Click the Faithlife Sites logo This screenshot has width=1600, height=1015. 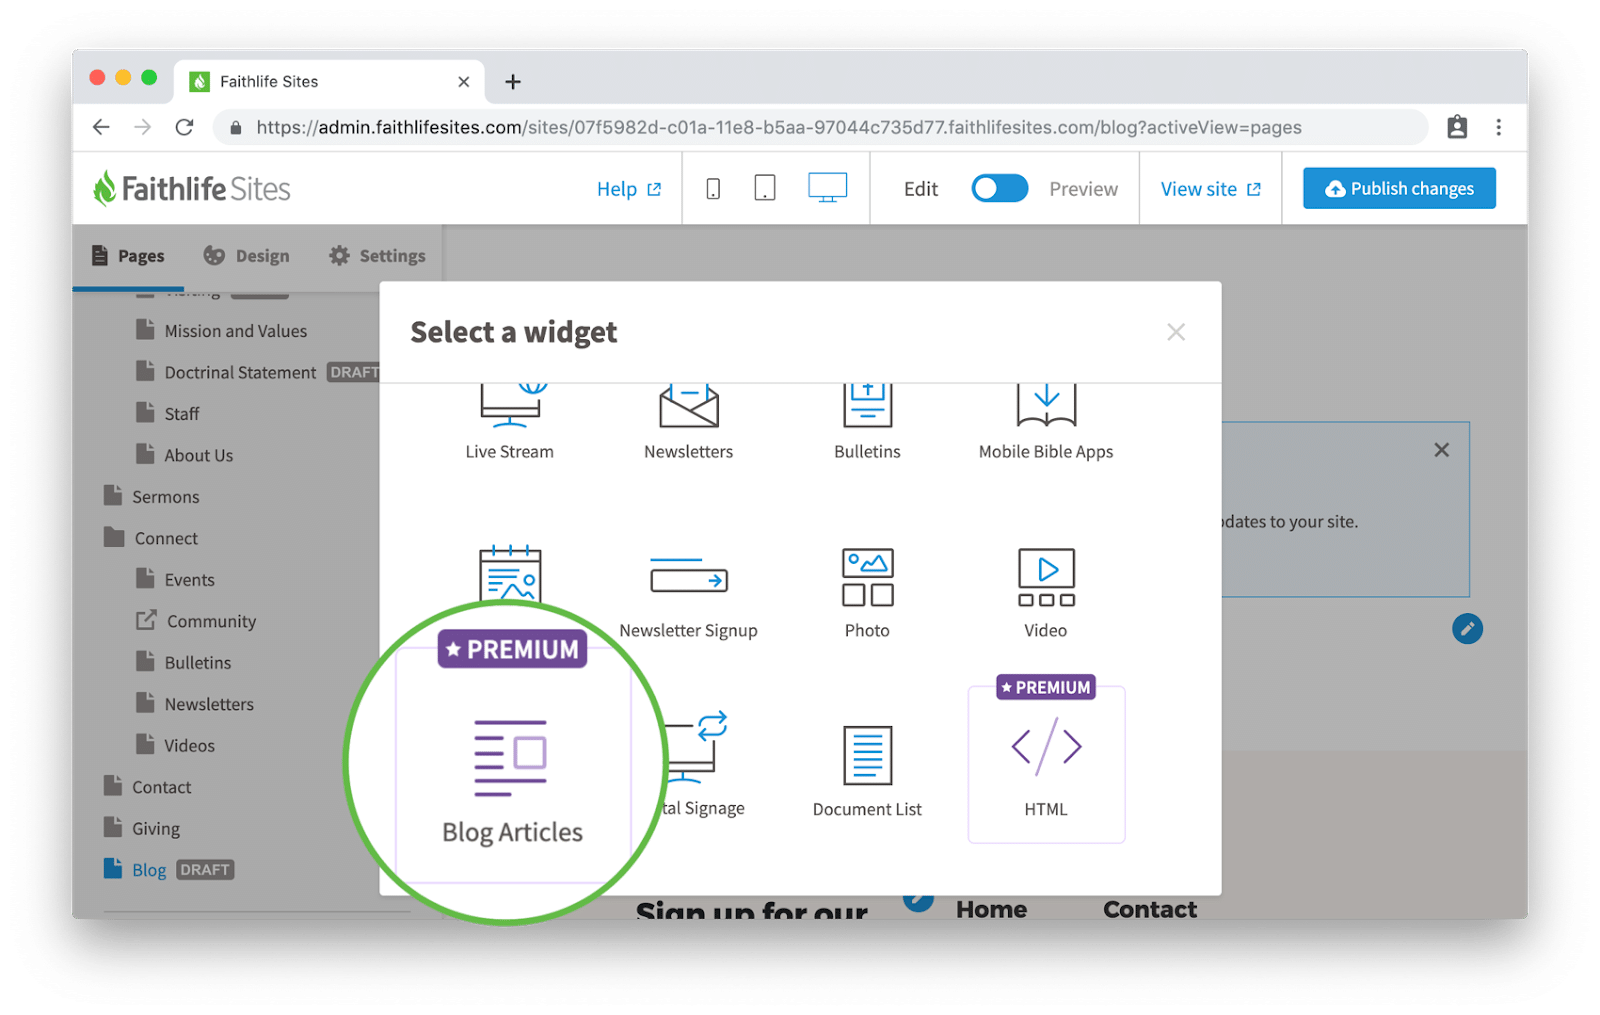192,188
